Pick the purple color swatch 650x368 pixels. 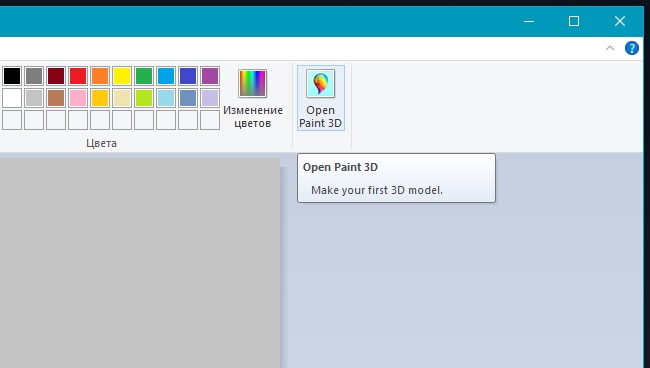click(210, 76)
